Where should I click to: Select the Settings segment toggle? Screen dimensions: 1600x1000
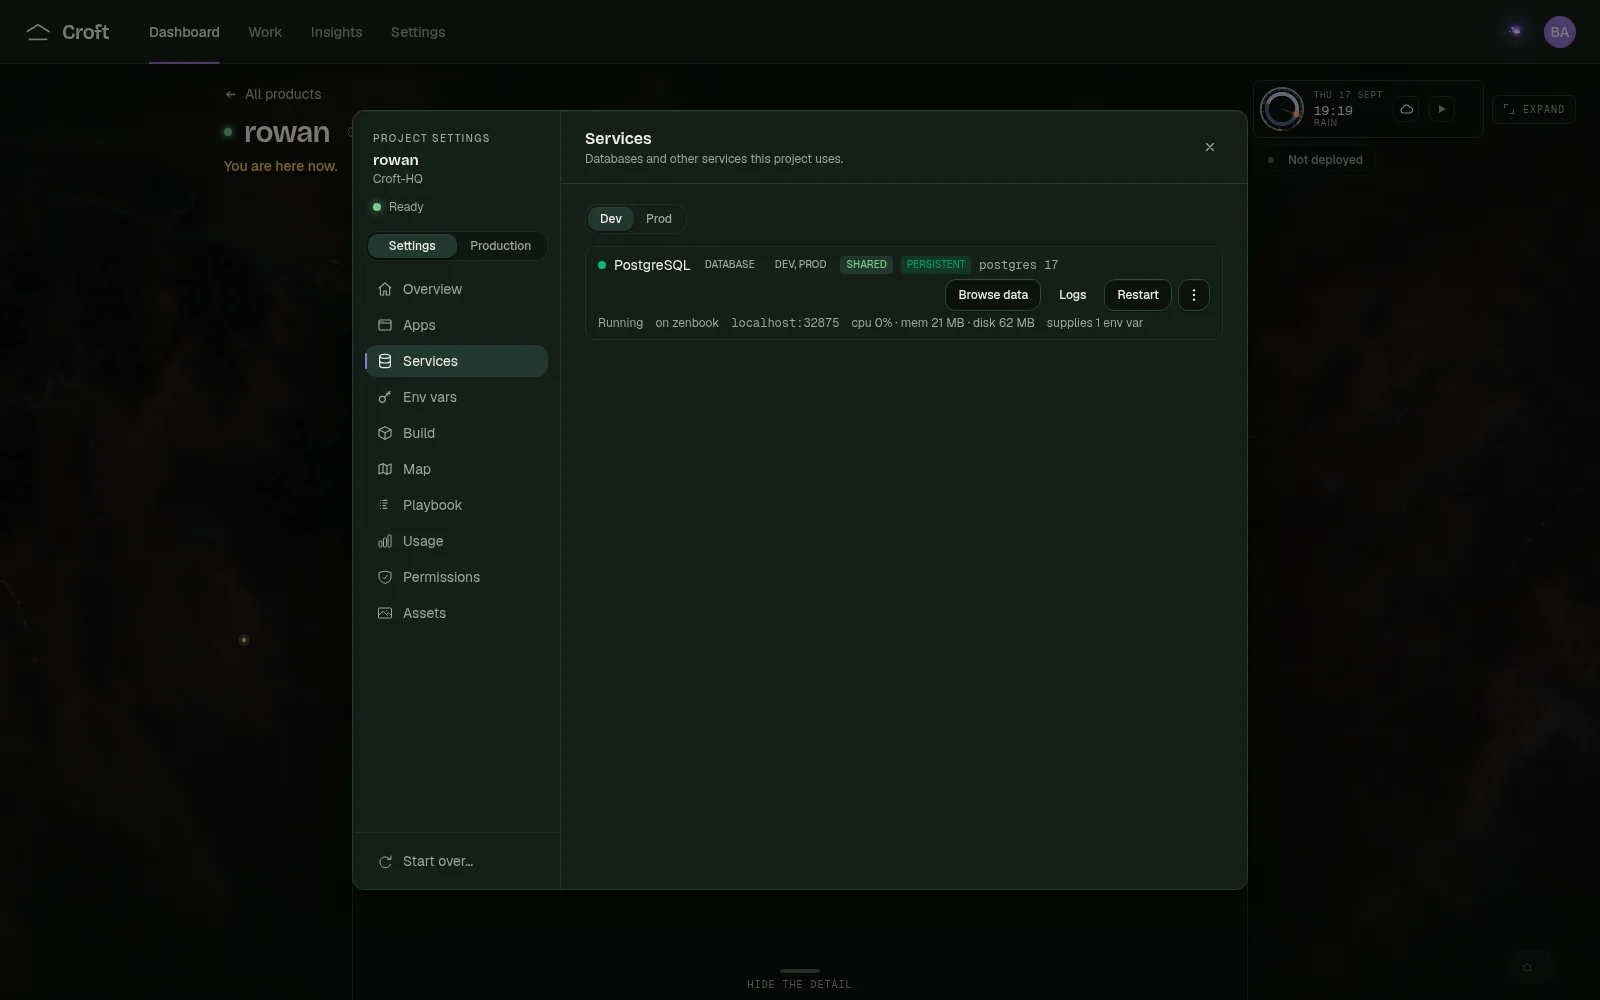click(x=412, y=246)
